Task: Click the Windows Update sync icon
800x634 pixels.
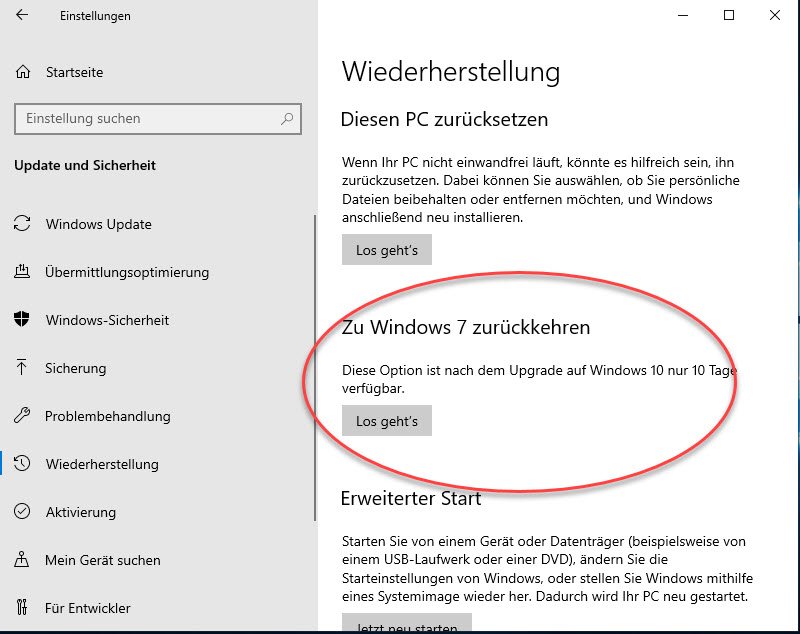Action: [22, 223]
